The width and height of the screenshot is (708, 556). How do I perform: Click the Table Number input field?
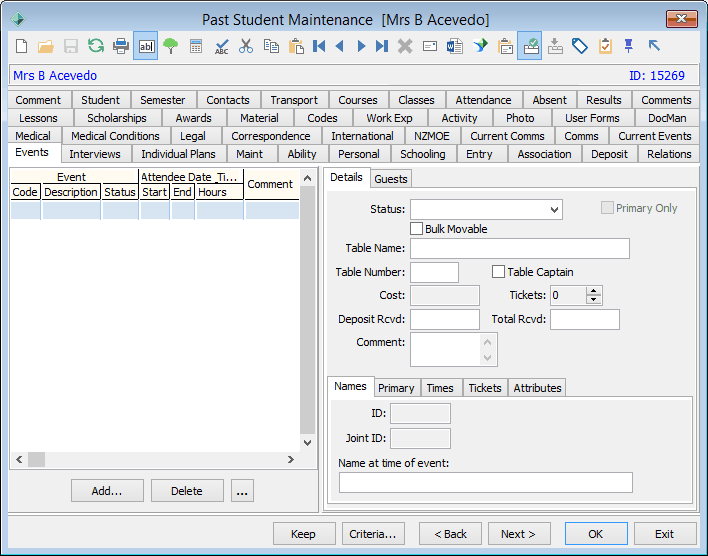[x=434, y=272]
